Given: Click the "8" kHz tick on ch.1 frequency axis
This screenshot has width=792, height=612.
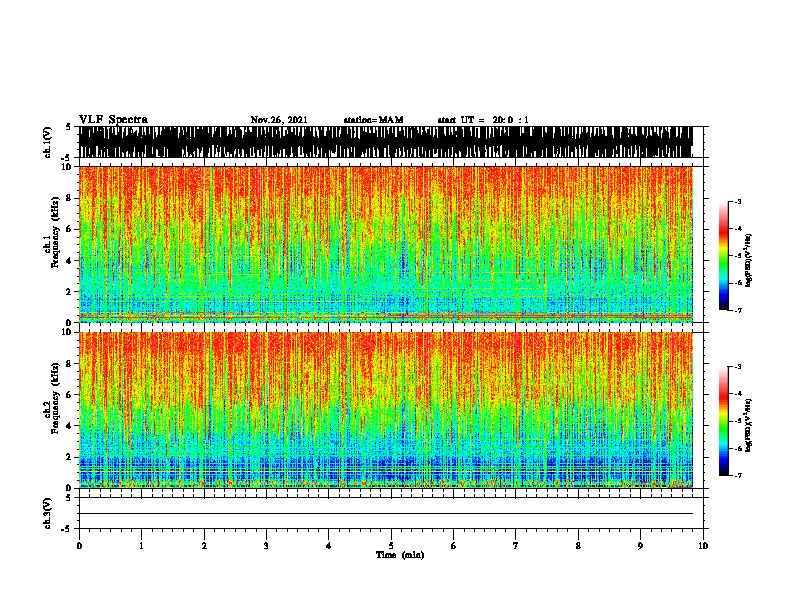Looking at the screenshot, I should 70,198.
